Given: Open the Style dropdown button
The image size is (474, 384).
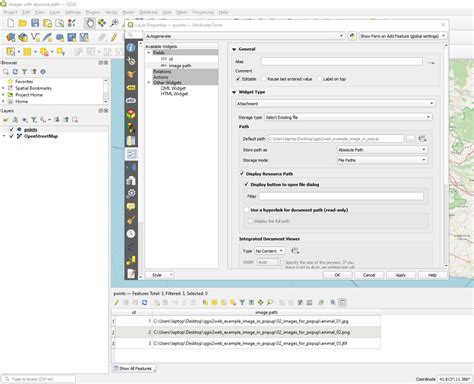Looking at the screenshot, I should 159,275.
